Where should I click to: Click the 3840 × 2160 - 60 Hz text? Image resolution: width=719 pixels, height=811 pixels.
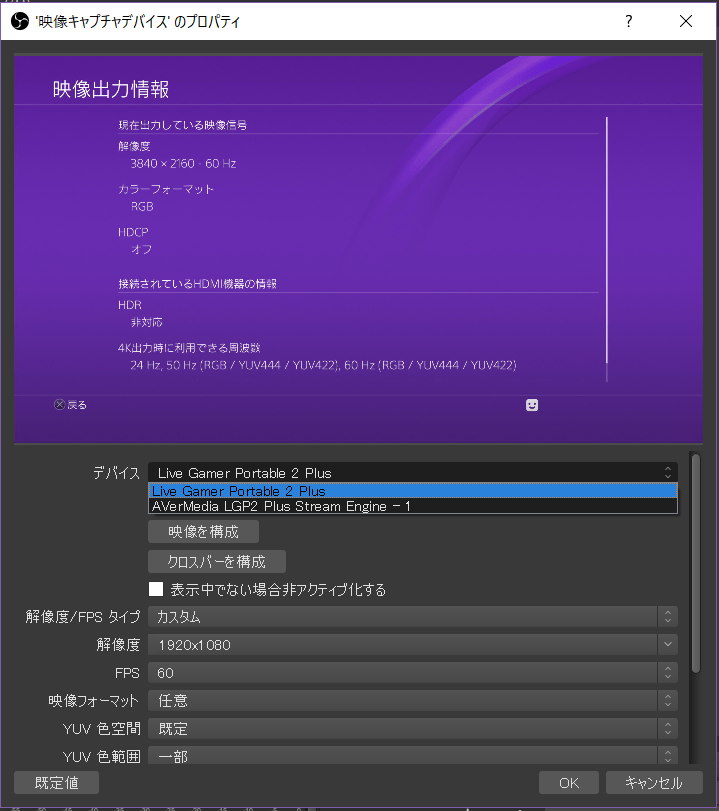click(x=183, y=163)
